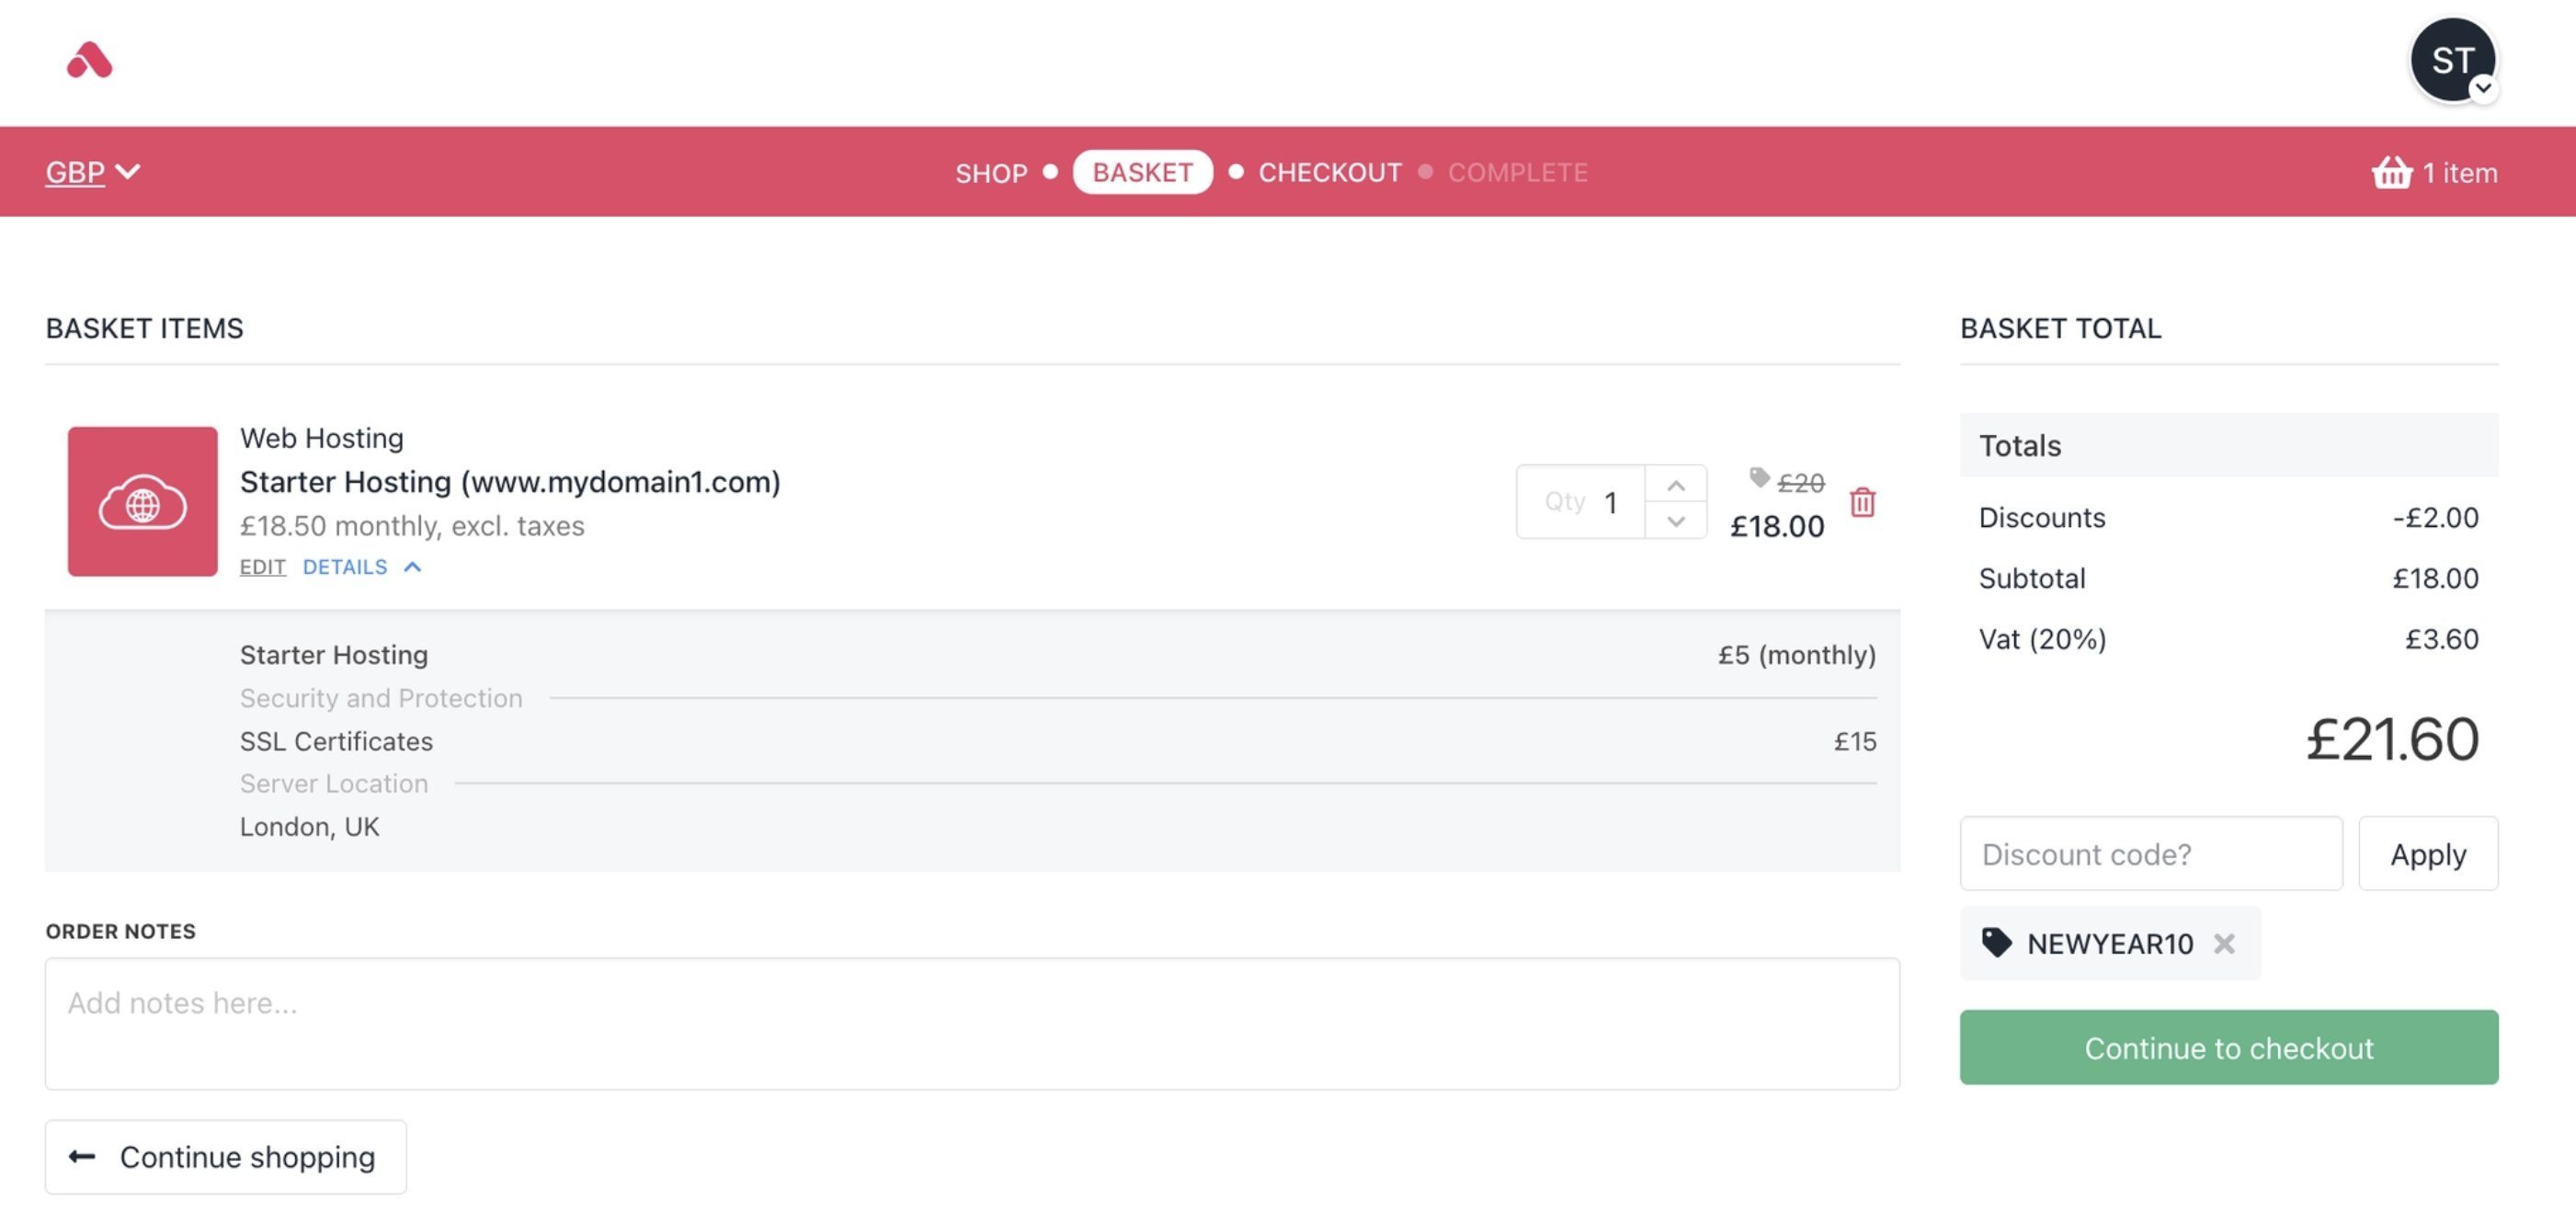The height and width of the screenshot is (1225, 2576).
Task: Click the Starter Hosting product title
Action: pyautogui.click(x=510, y=482)
